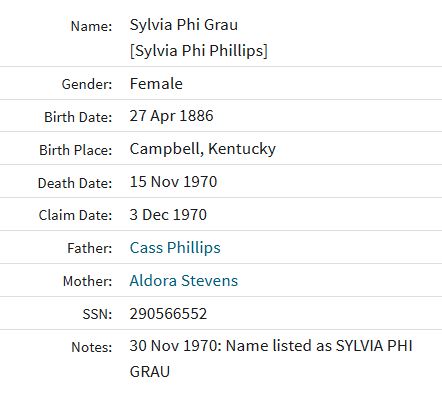Open the Cass Phillips father link
This screenshot has width=442, height=399.
click(175, 248)
